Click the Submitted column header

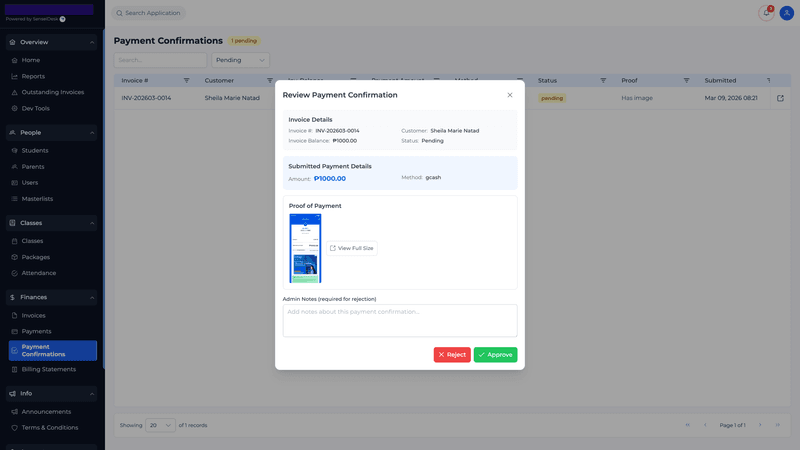[x=720, y=80]
